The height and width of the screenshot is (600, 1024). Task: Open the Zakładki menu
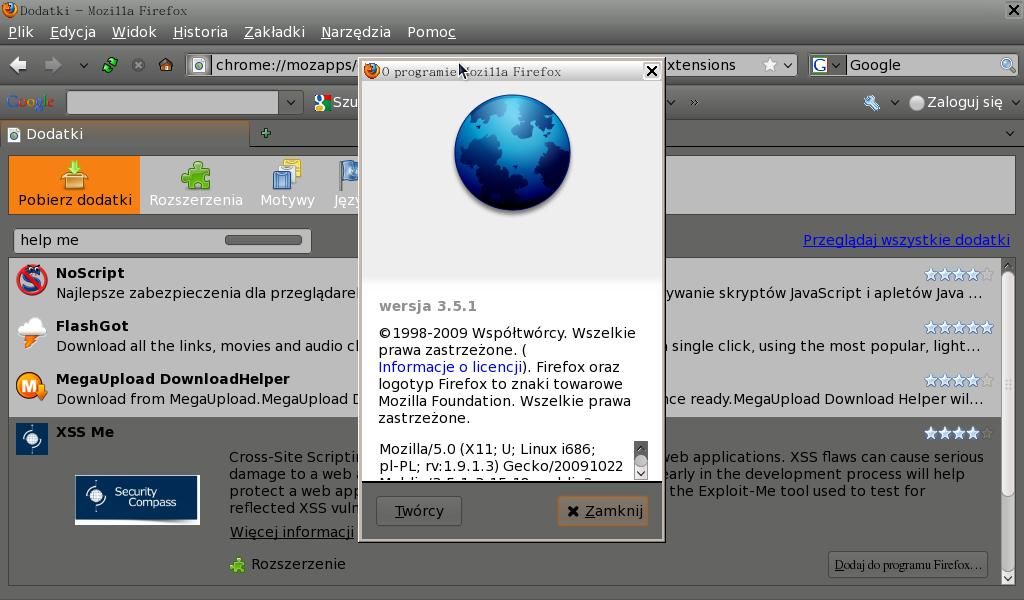pyautogui.click(x=274, y=32)
